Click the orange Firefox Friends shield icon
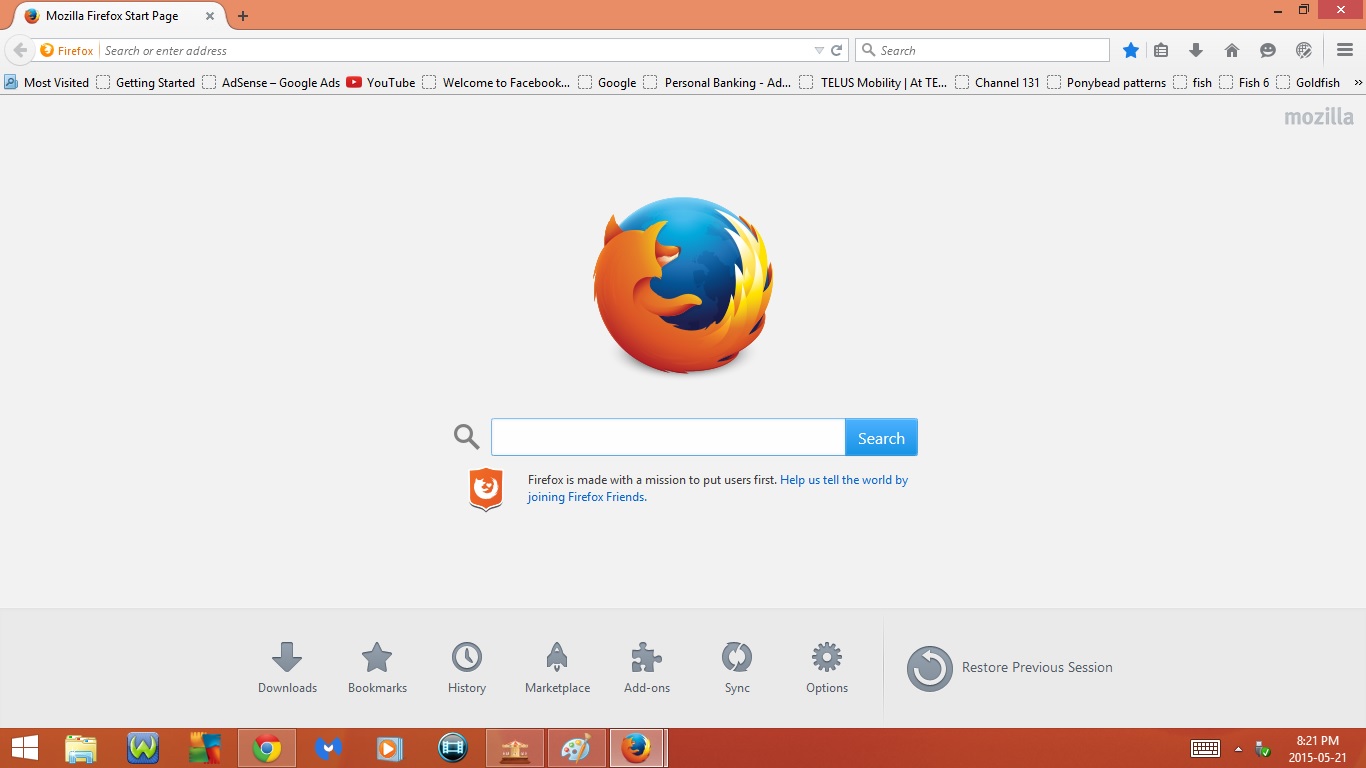1366x768 pixels. point(486,489)
